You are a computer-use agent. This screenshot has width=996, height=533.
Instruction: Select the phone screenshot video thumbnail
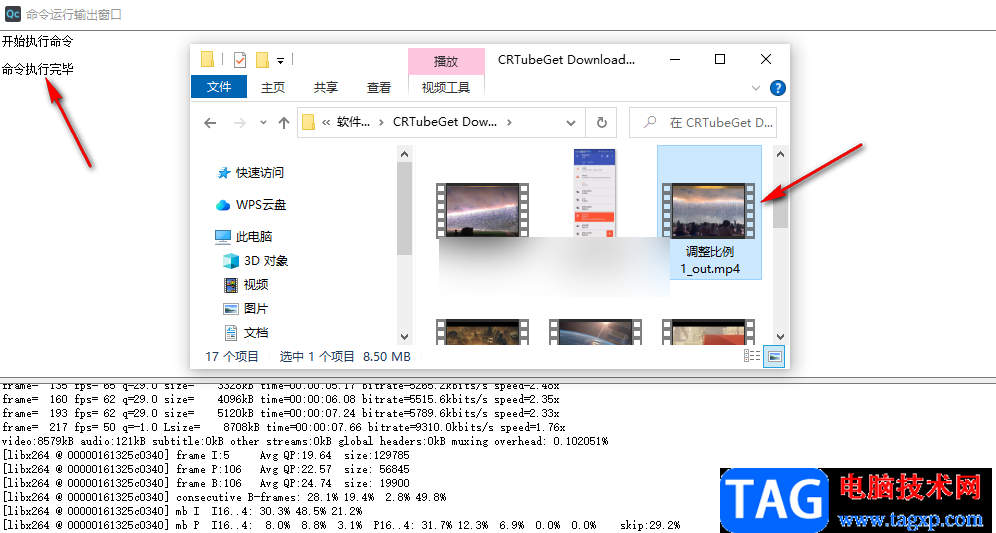click(595, 194)
